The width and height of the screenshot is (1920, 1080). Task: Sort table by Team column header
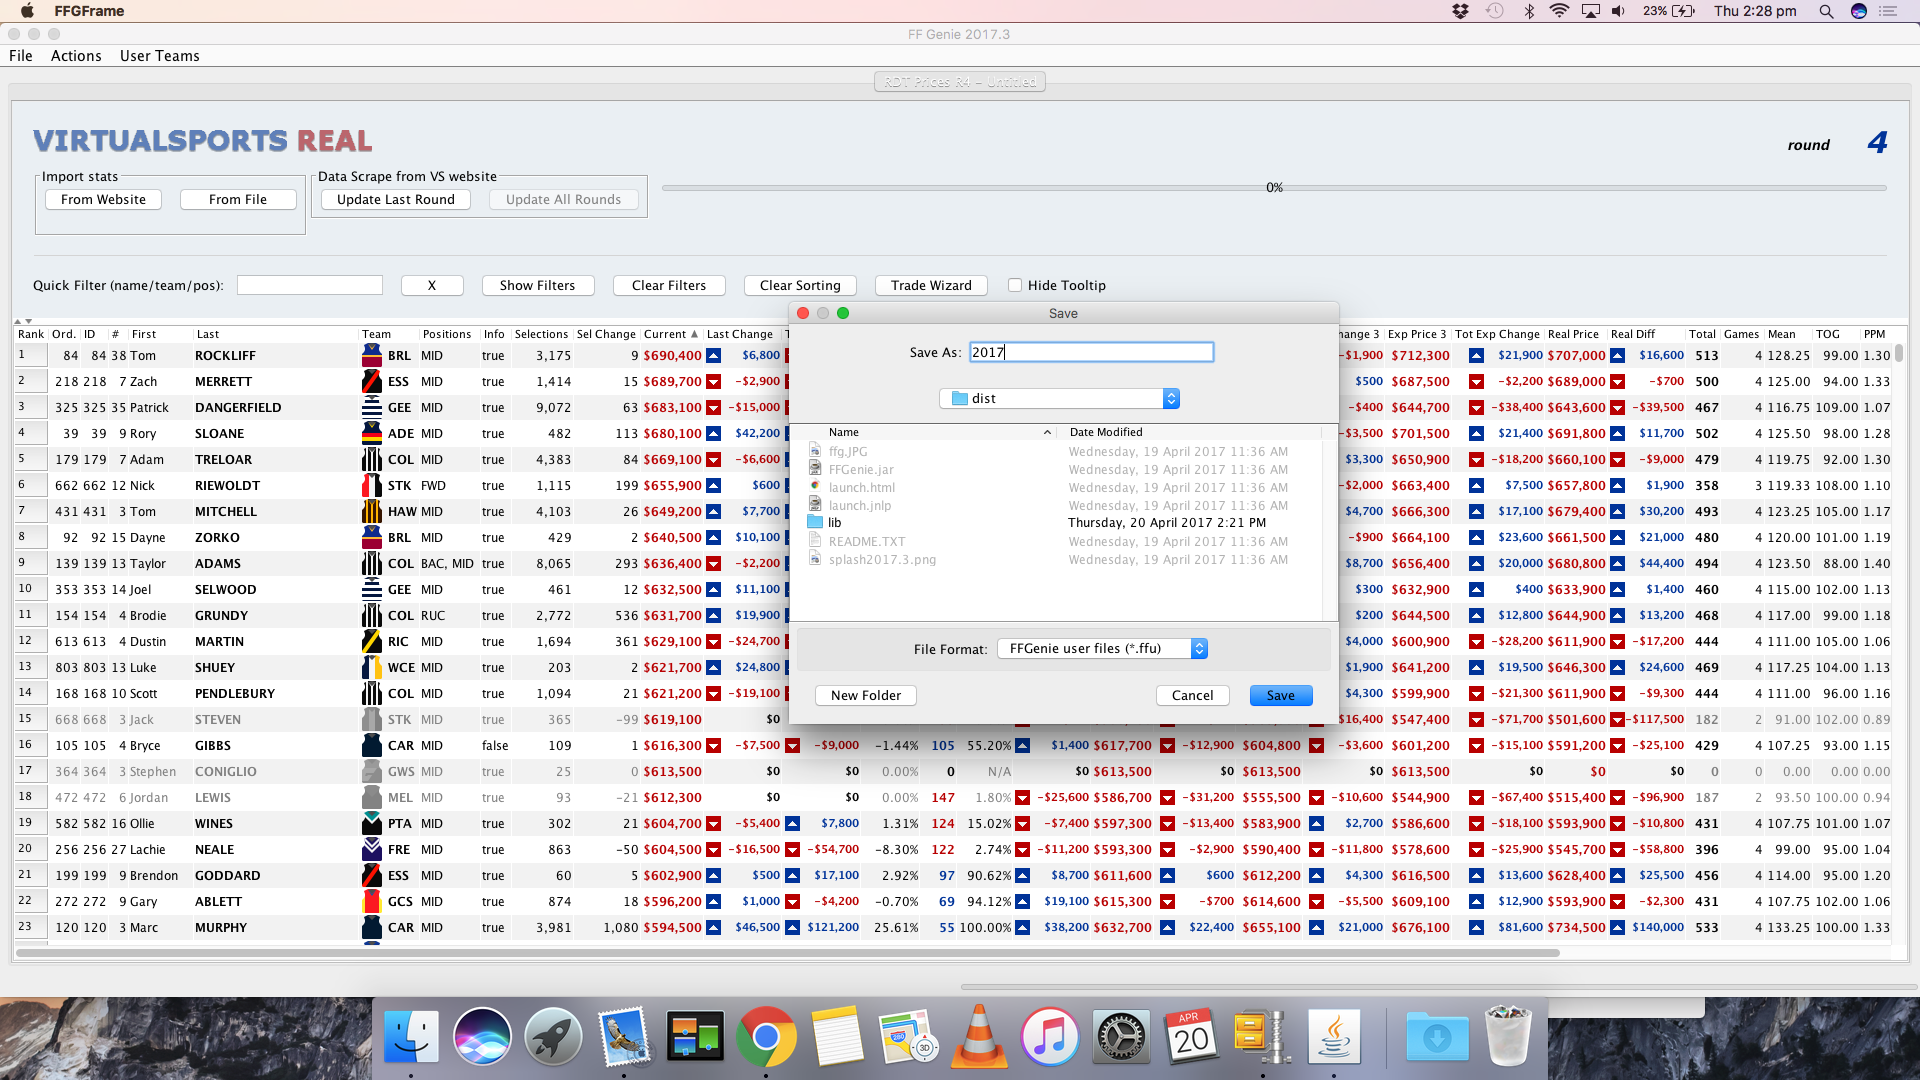(x=388, y=334)
